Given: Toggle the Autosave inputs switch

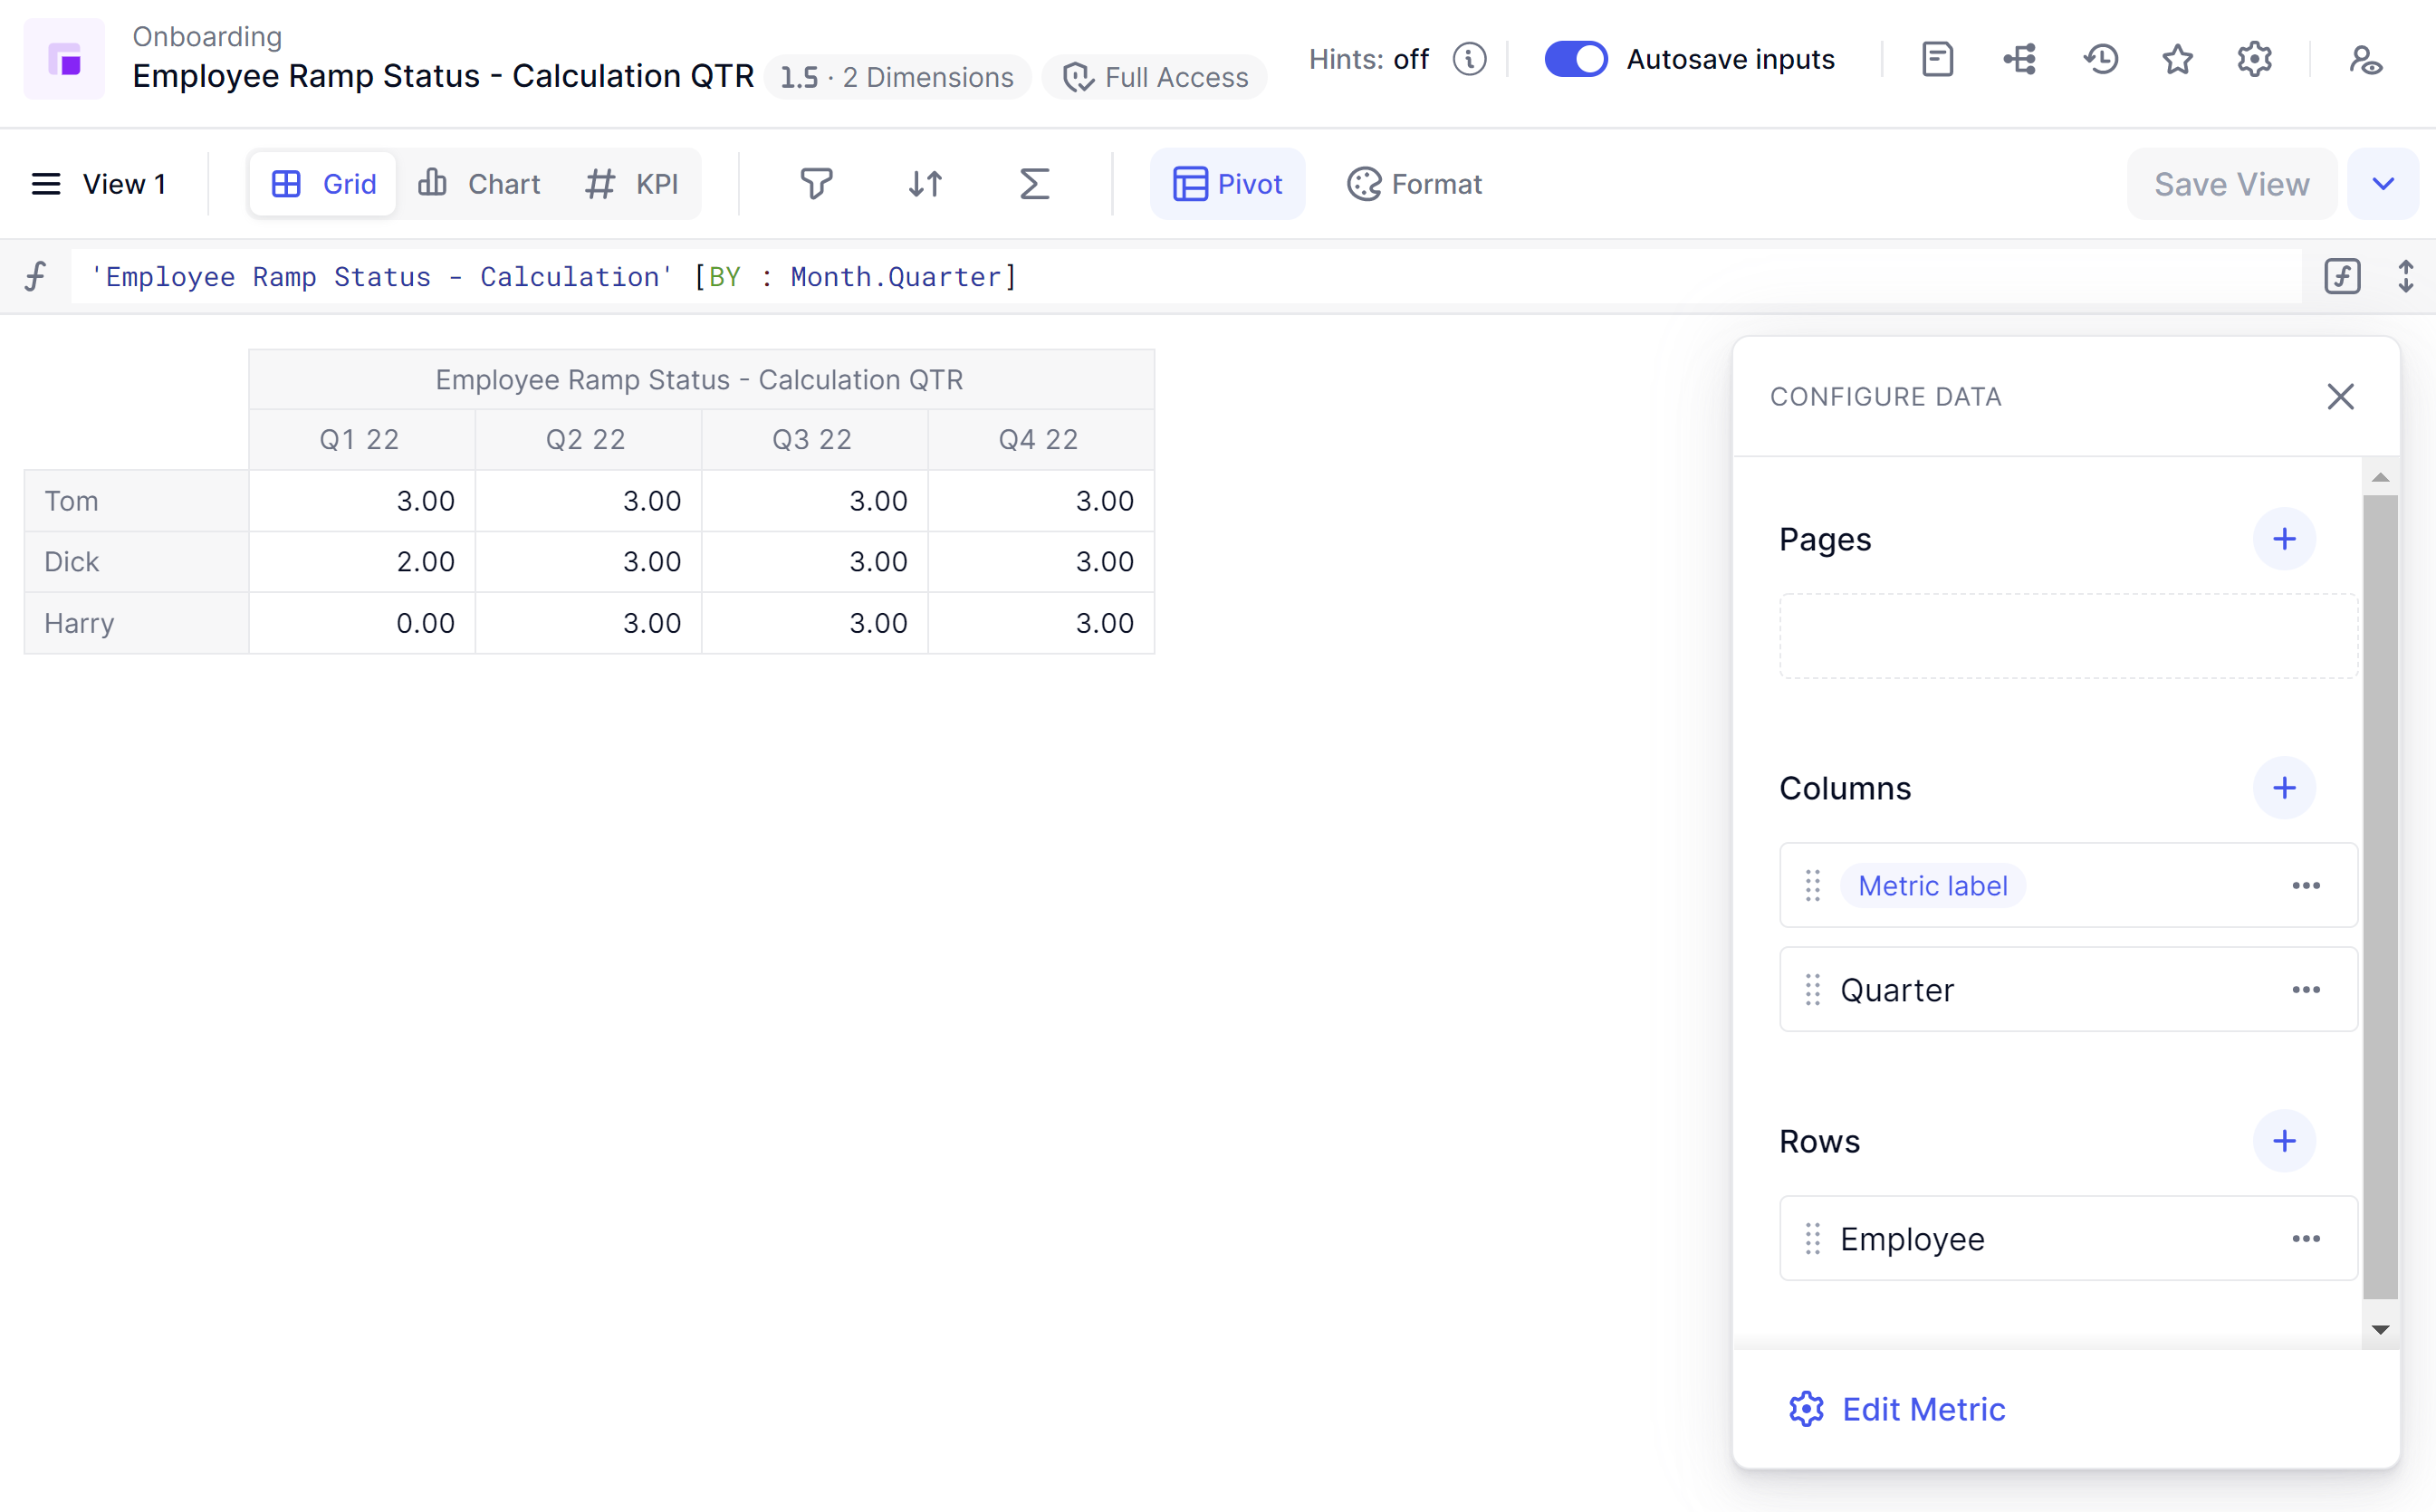Looking at the screenshot, I should [1576, 59].
